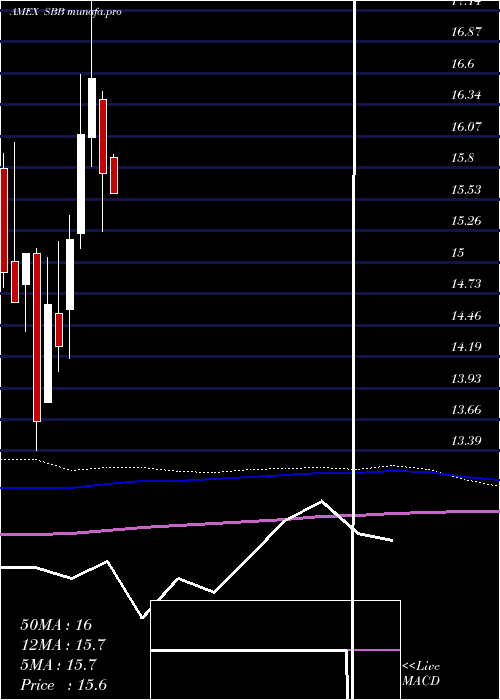
Task: Click the 13.93 price axis label
Action: tap(467, 379)
